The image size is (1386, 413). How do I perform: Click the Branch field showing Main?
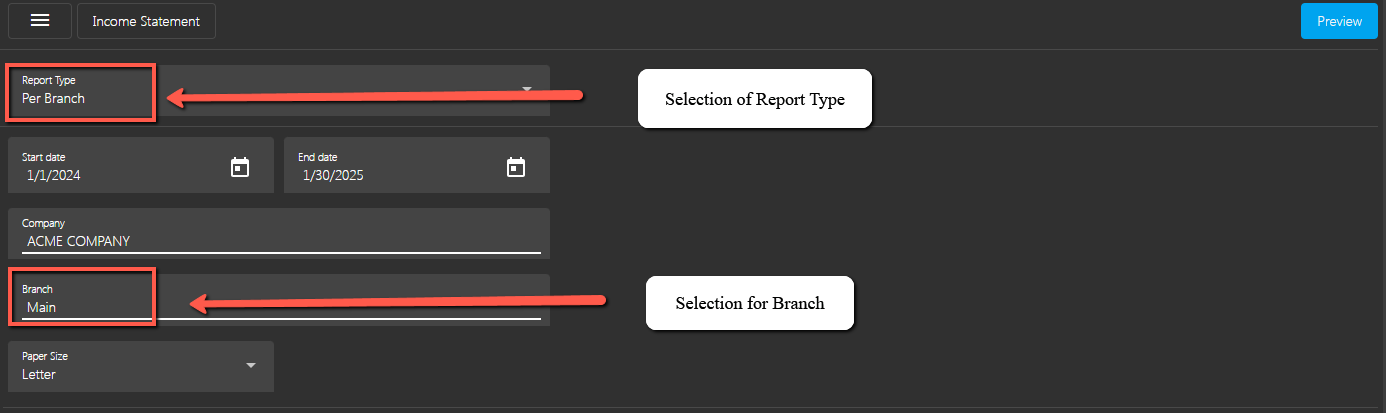(279, 299)
